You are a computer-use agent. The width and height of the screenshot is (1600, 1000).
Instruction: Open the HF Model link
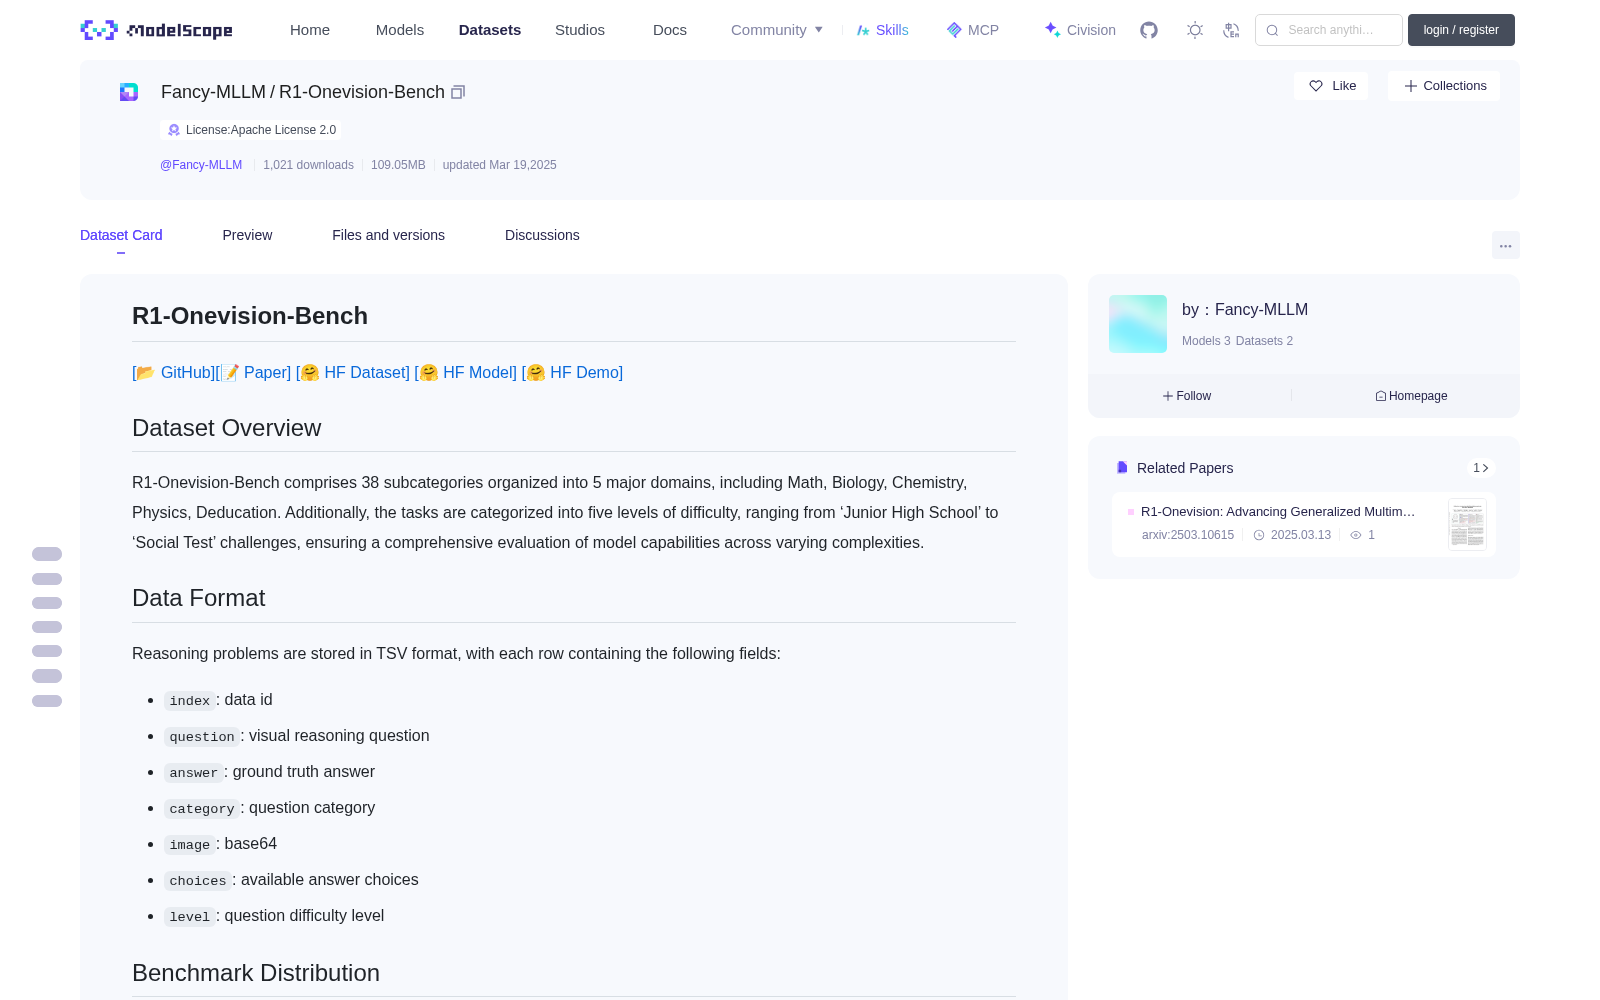[x=466, y=372]
